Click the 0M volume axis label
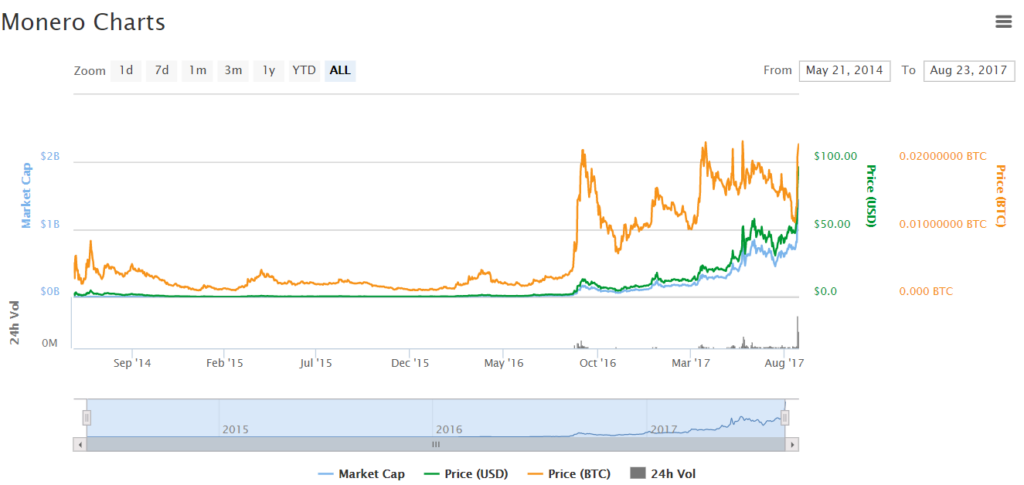The width and height of the screenshot is (1024, 485). [x=51, y=343]
